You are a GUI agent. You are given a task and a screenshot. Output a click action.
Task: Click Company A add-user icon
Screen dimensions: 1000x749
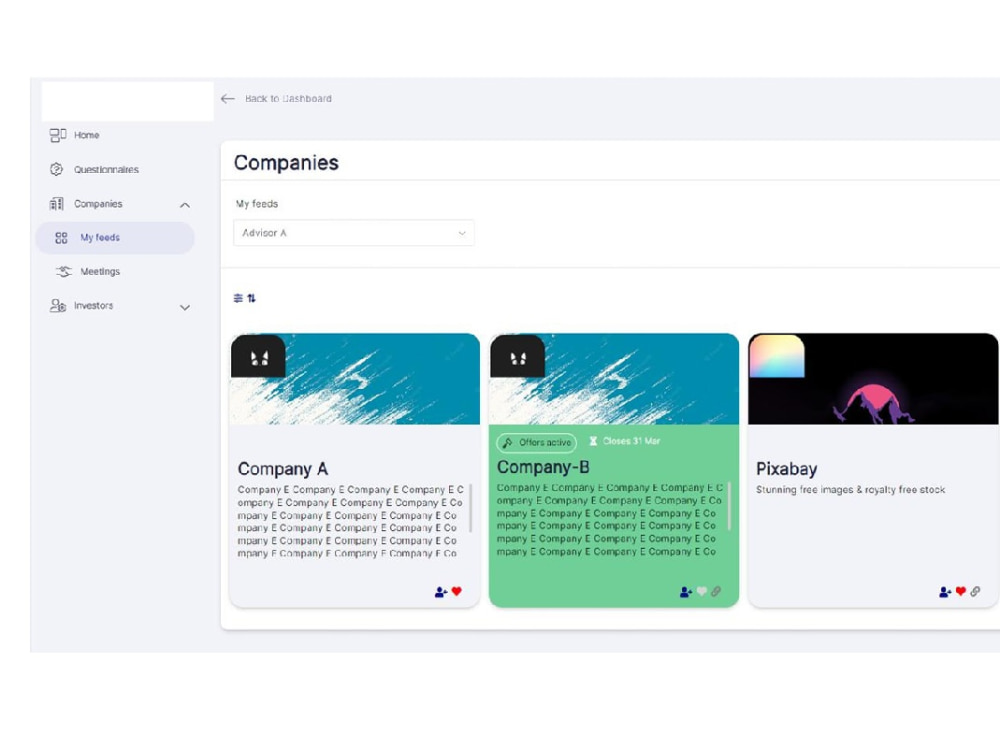coord(441,592)
